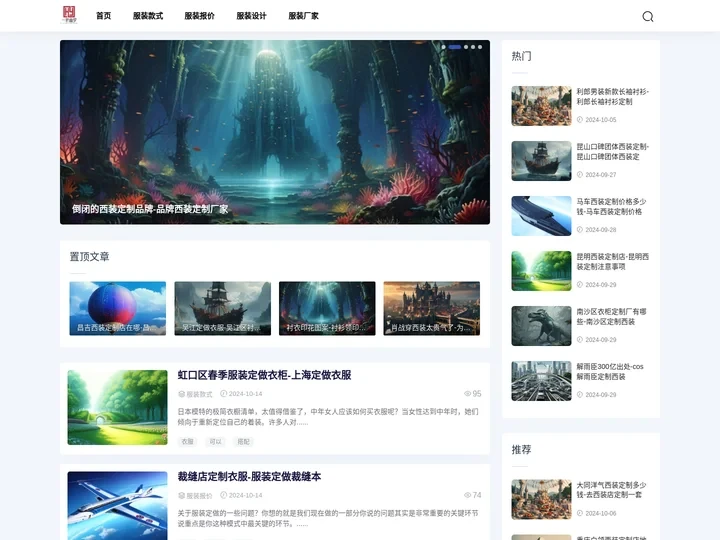The height and width of the screenshot is (540, 720).
Task: Jump to the last carousel dot
Action: click(x=480, y=47)
